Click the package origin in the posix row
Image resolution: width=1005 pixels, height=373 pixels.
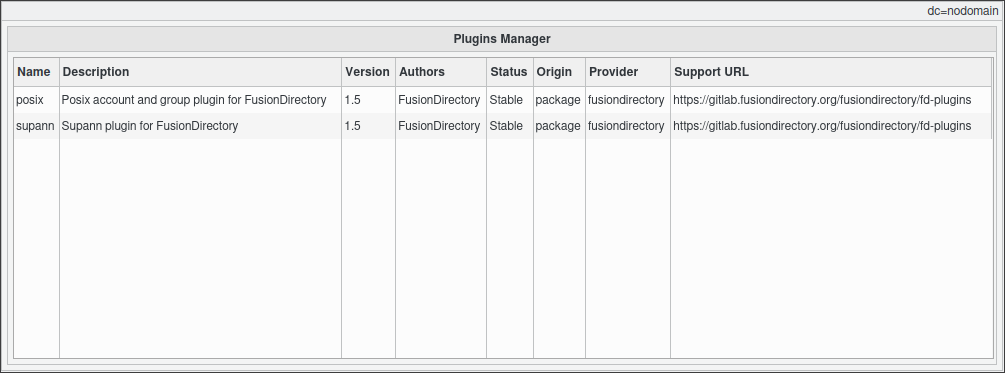(559, 100)
